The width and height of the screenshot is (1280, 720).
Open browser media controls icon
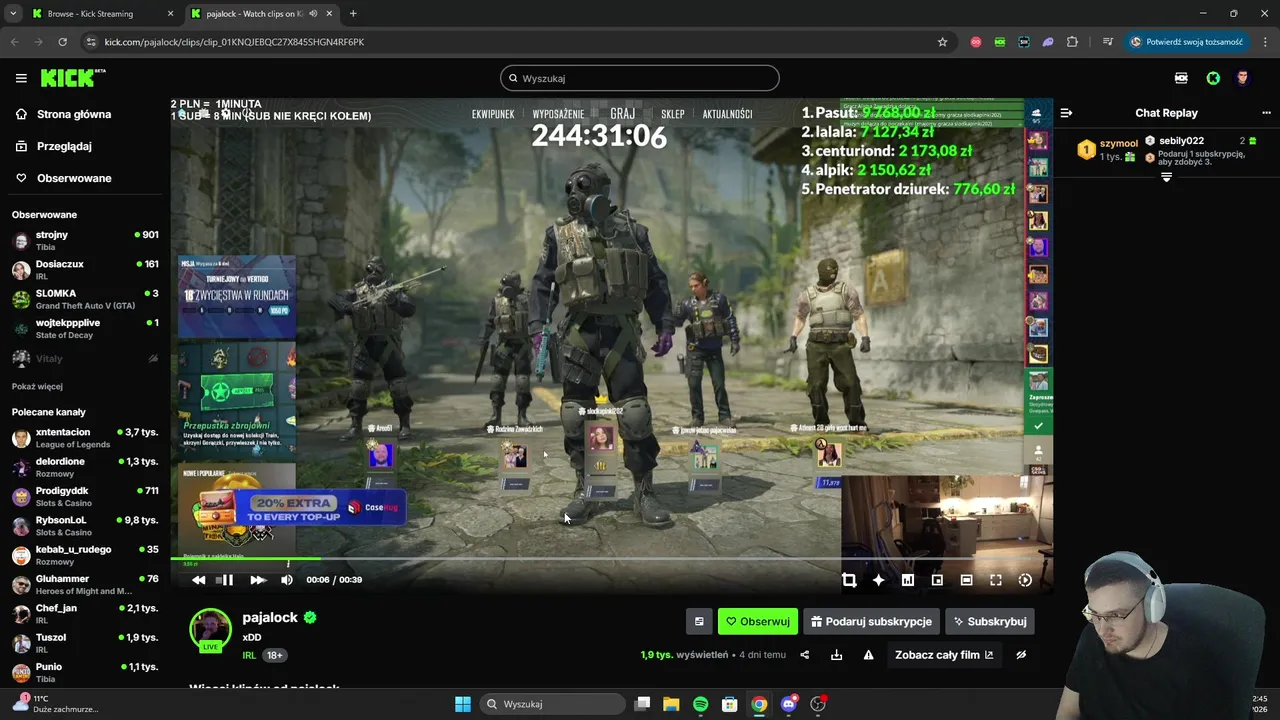pos(1107,42)
